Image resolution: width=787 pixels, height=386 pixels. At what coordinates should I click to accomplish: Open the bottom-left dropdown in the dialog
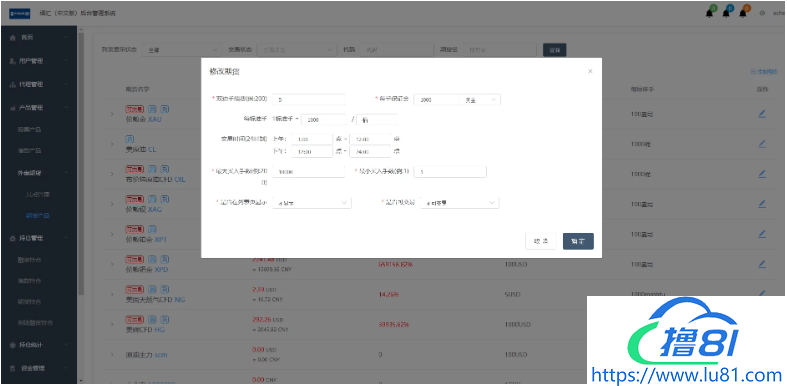[x=311, y=202]
